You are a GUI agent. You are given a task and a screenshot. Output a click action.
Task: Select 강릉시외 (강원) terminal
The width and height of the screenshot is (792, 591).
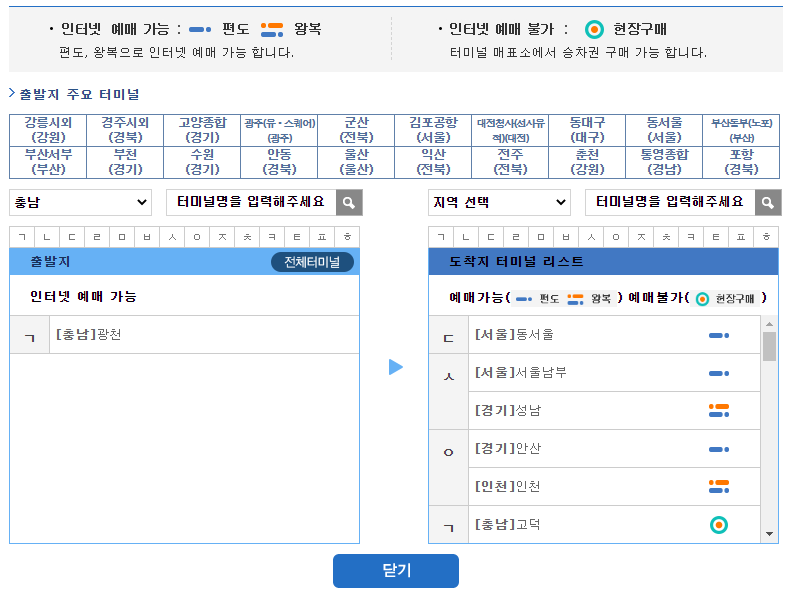pos(48,130)
